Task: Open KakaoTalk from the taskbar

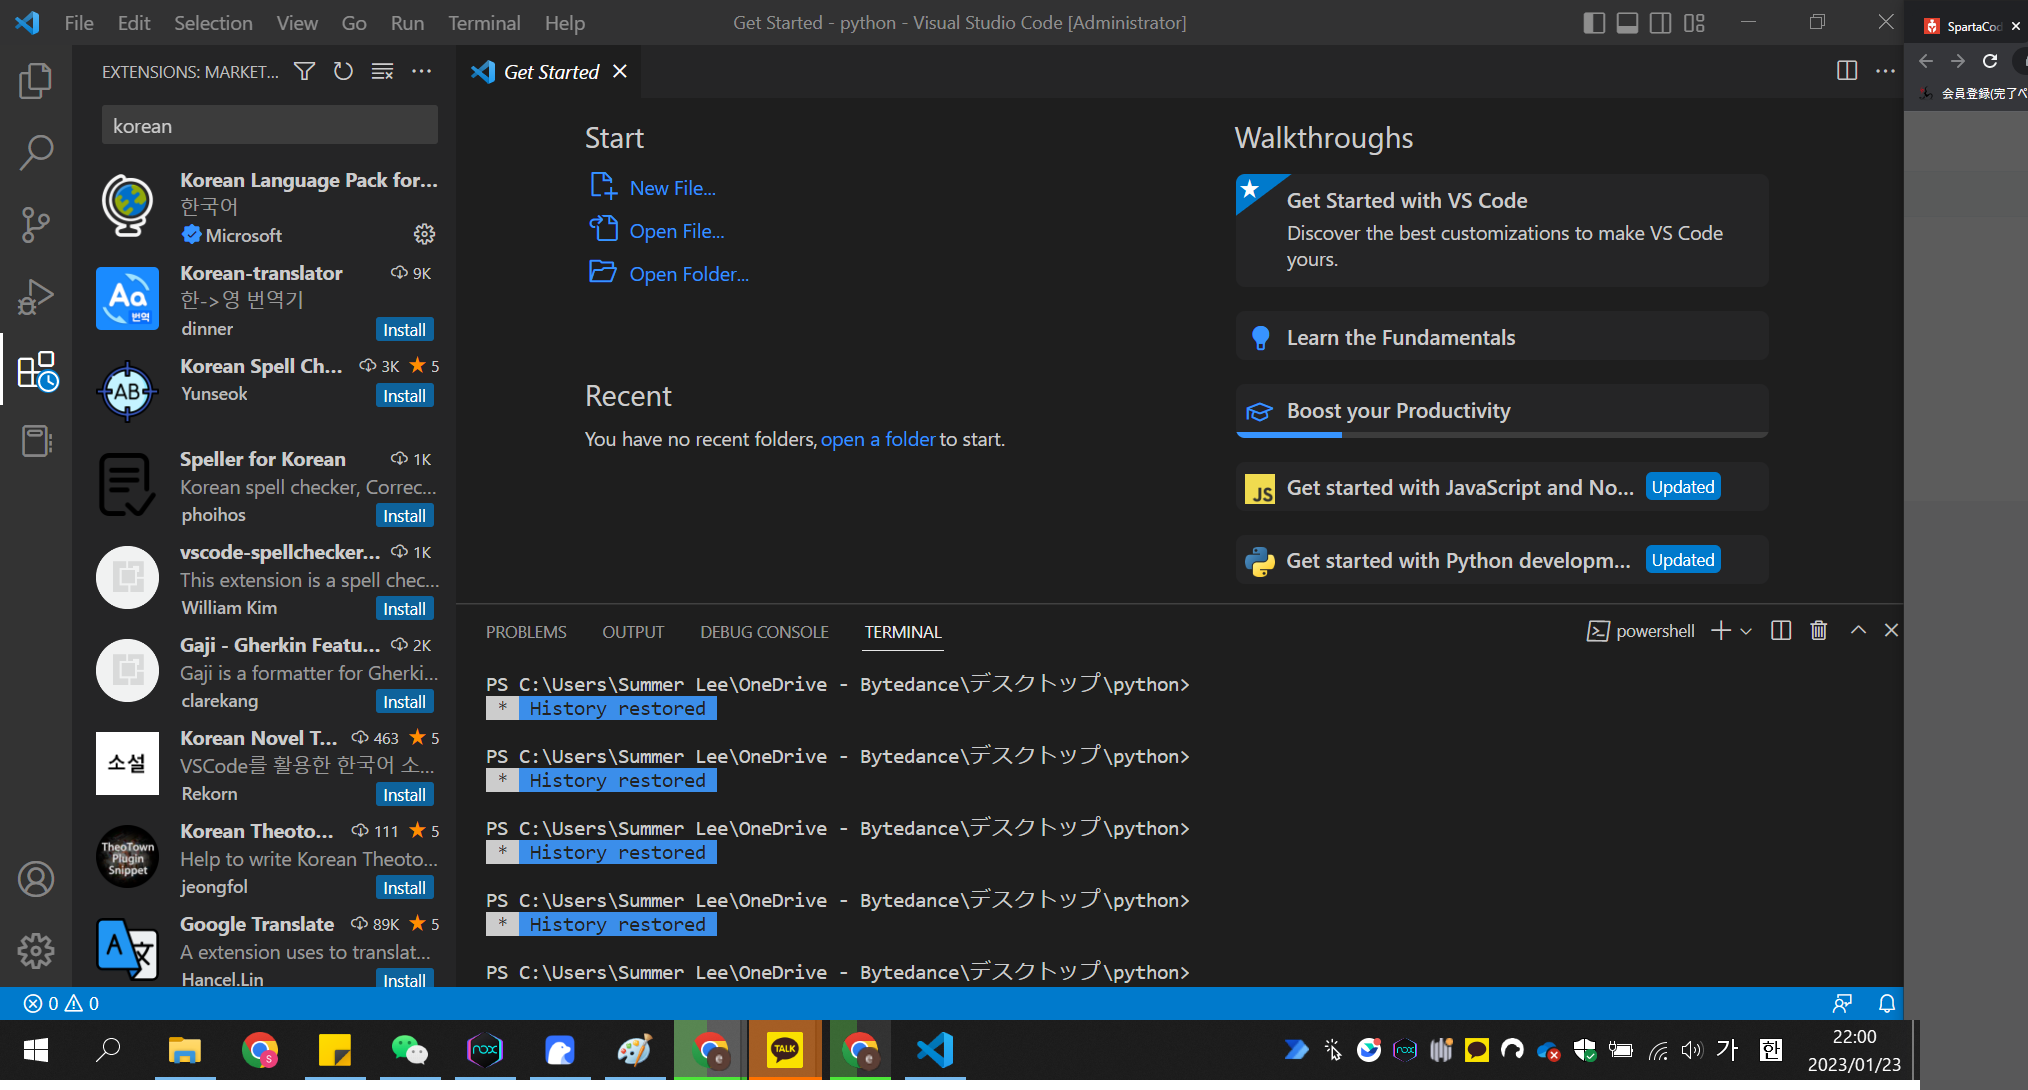Action: 785,1050
